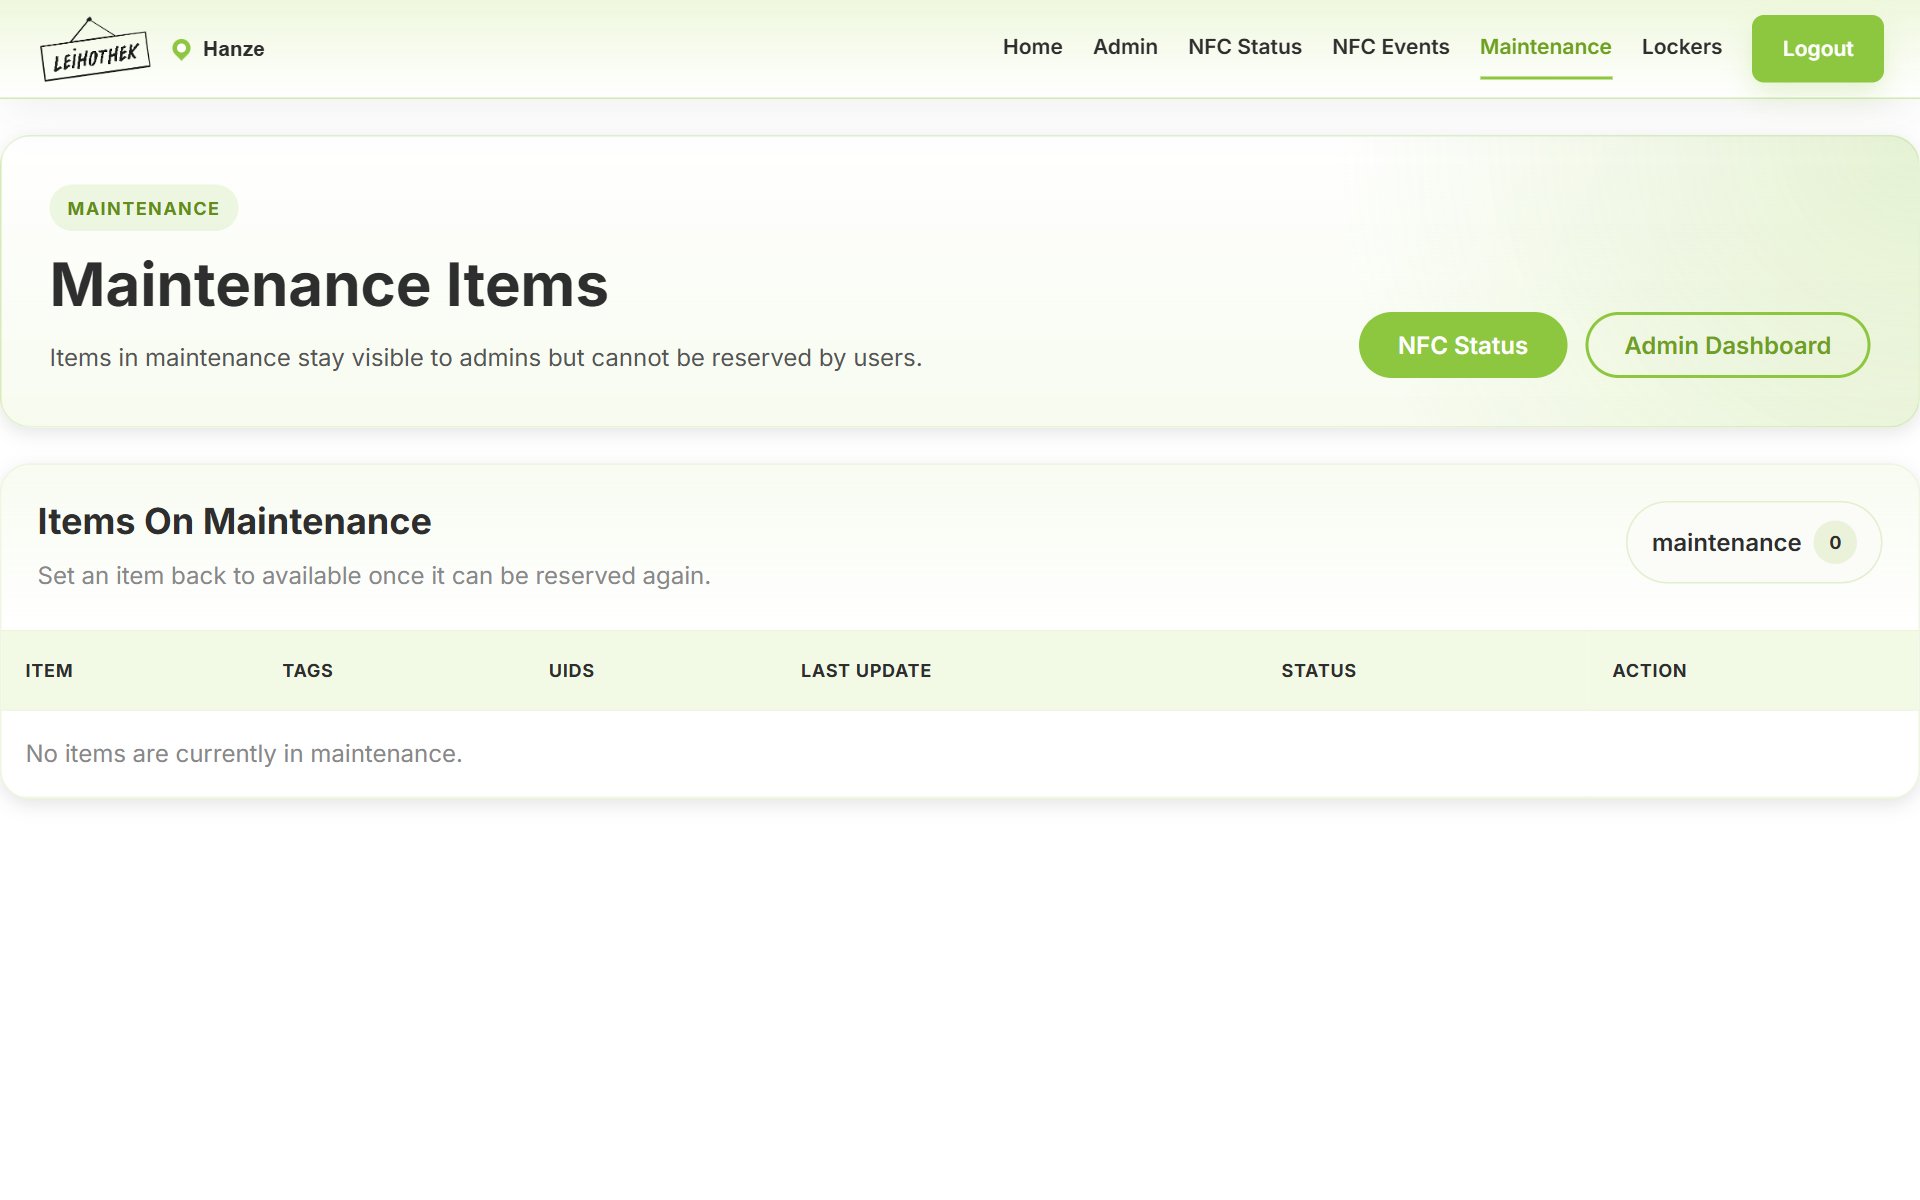Click the TAGS column header
The width and height of the screenshot is (1920, 1200).
pos(308,671)
